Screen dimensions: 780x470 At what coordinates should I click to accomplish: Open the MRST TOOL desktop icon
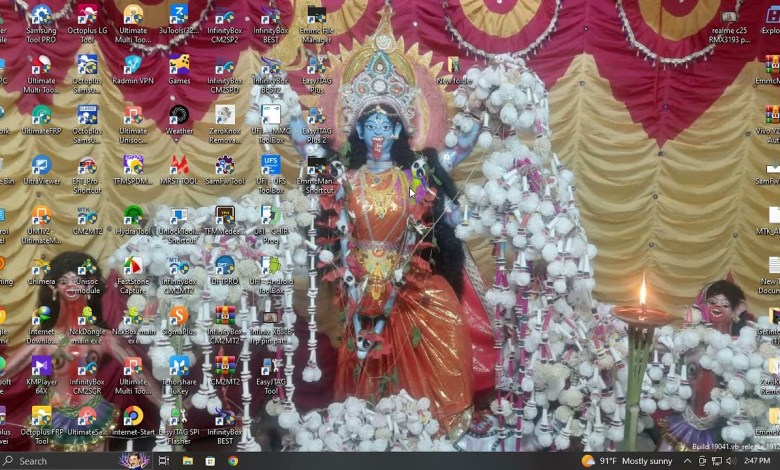coord(179,165)
